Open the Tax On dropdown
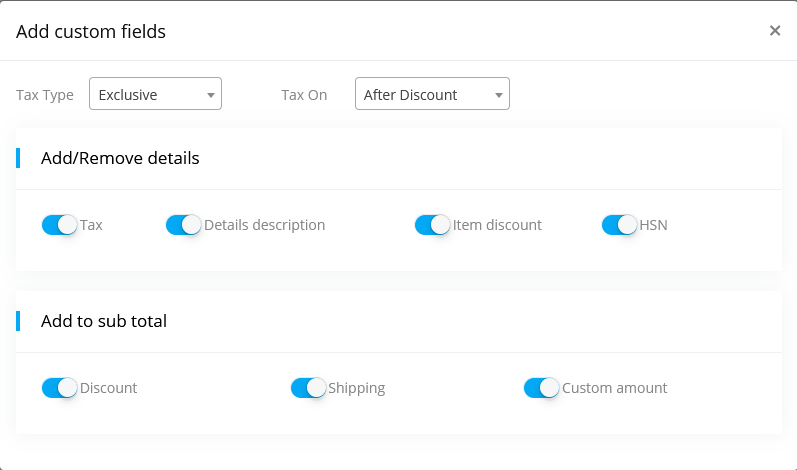This screenshot has width=797, height=470. click(x=432, y=95)
